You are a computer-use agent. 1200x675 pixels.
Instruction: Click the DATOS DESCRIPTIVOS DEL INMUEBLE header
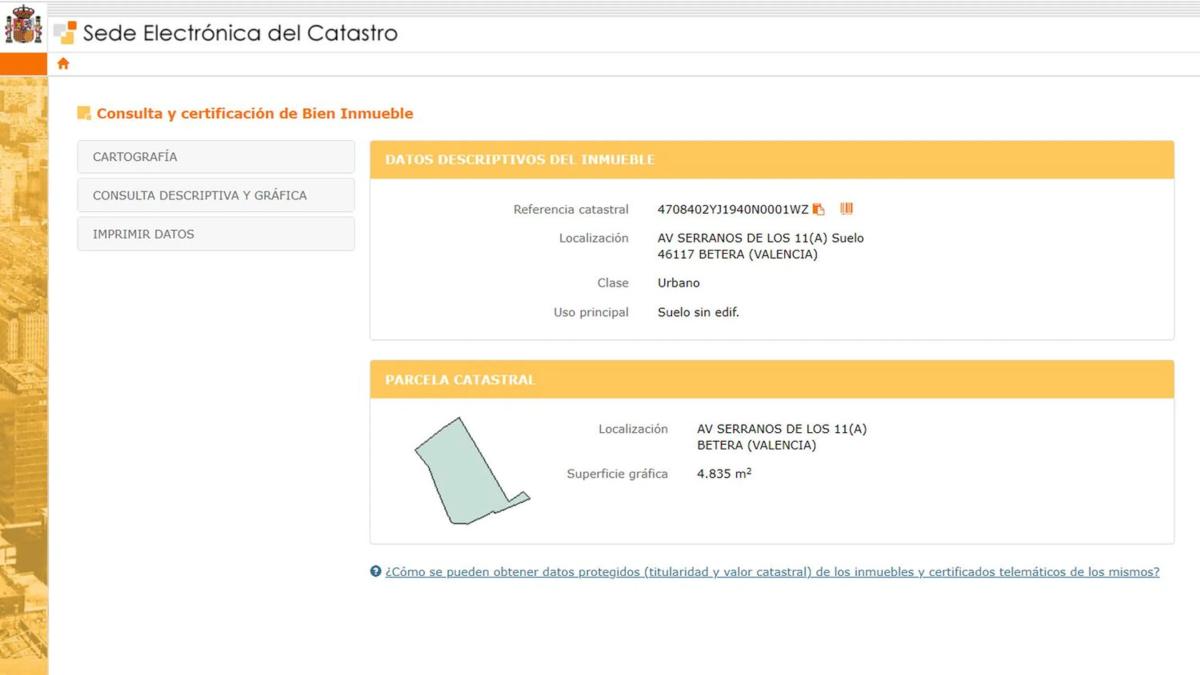[520, 160]
